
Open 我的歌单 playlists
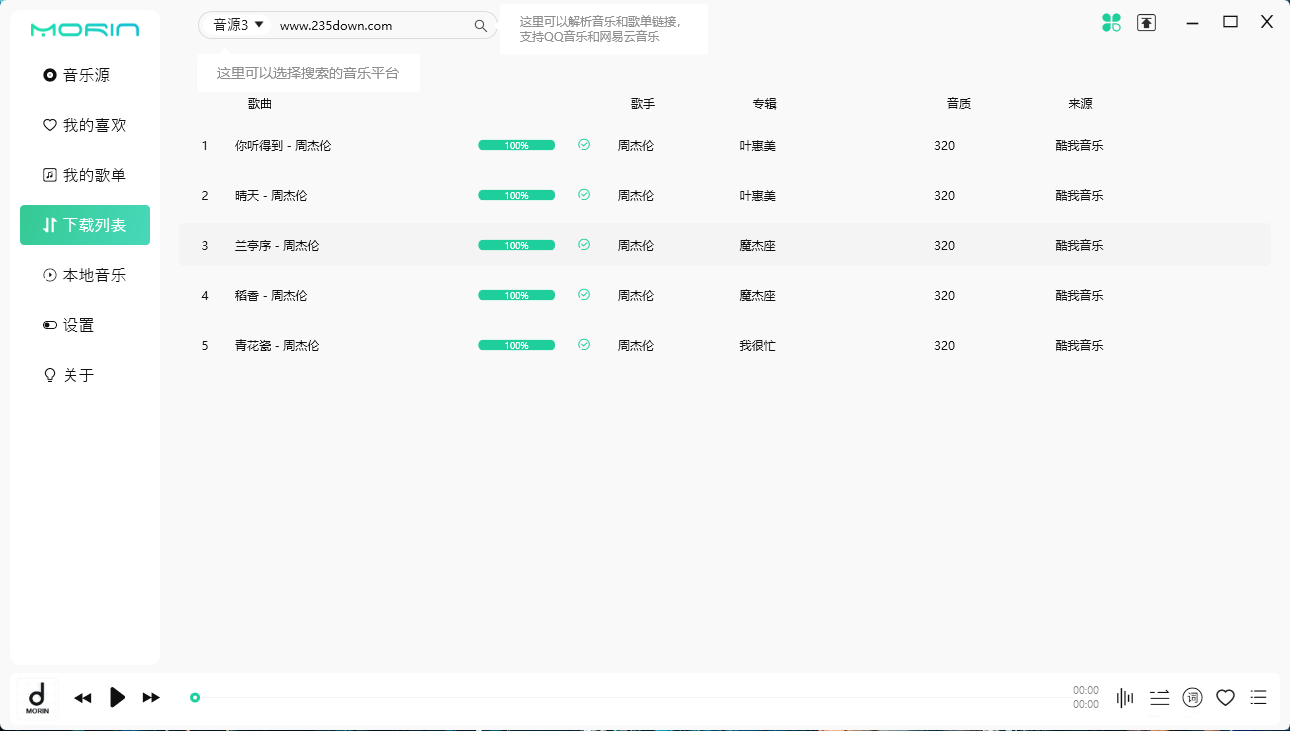click(85, 175)
